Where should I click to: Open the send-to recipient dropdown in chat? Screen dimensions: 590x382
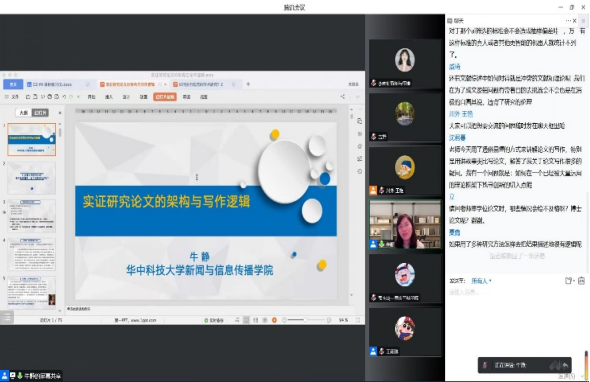pos(481,281)
